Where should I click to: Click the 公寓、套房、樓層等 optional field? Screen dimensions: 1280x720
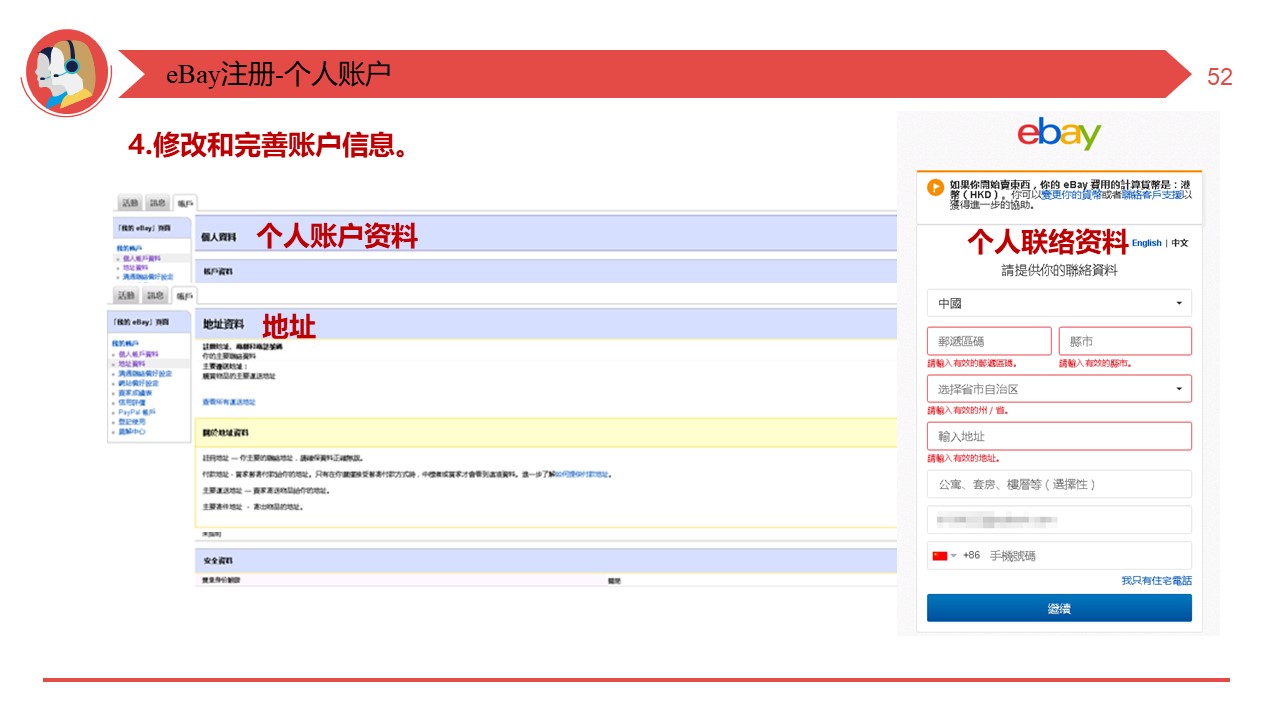[x=1059, y=484]
